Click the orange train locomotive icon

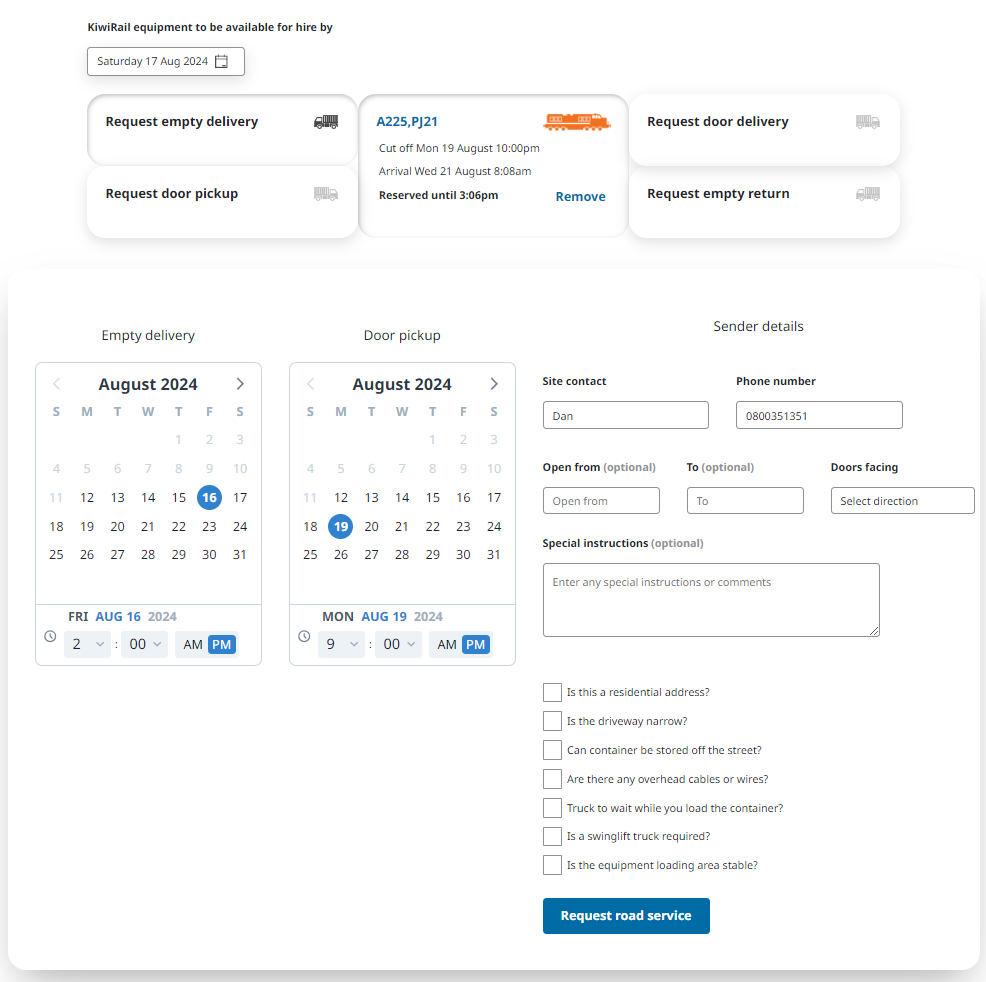[577, 122]
